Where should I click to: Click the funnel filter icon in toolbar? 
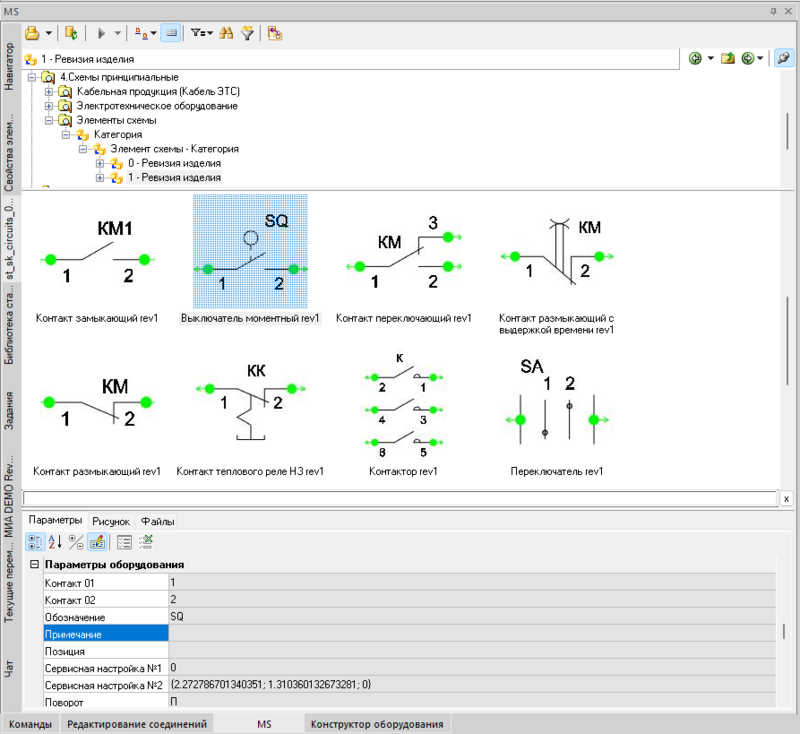(247, 33)
